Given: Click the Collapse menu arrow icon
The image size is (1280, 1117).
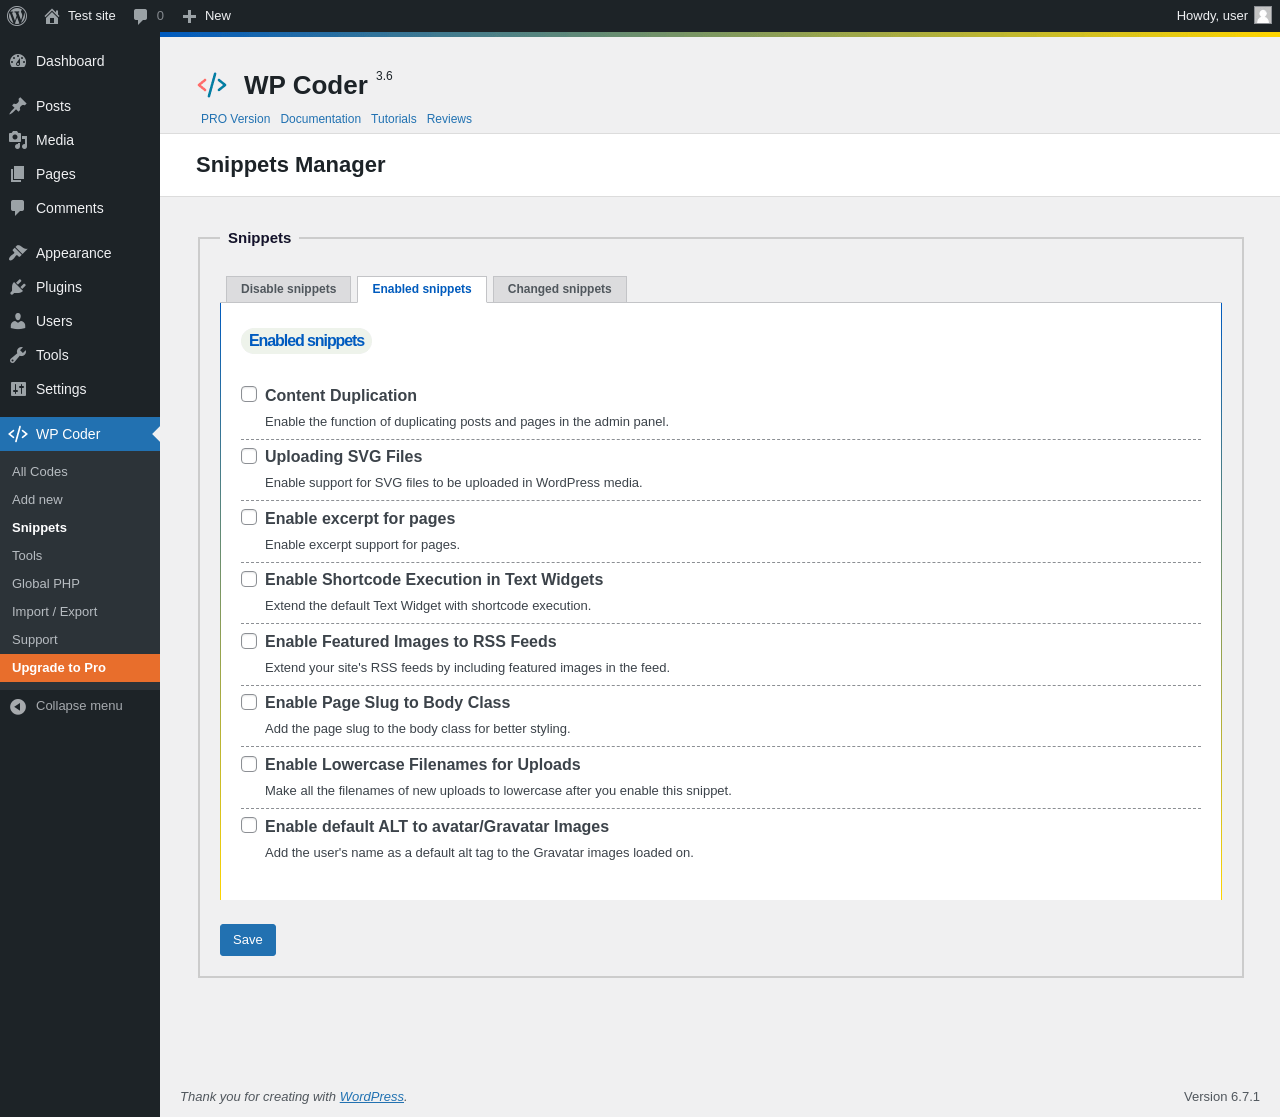Looking at the screenshot, I should coord(18,706).
